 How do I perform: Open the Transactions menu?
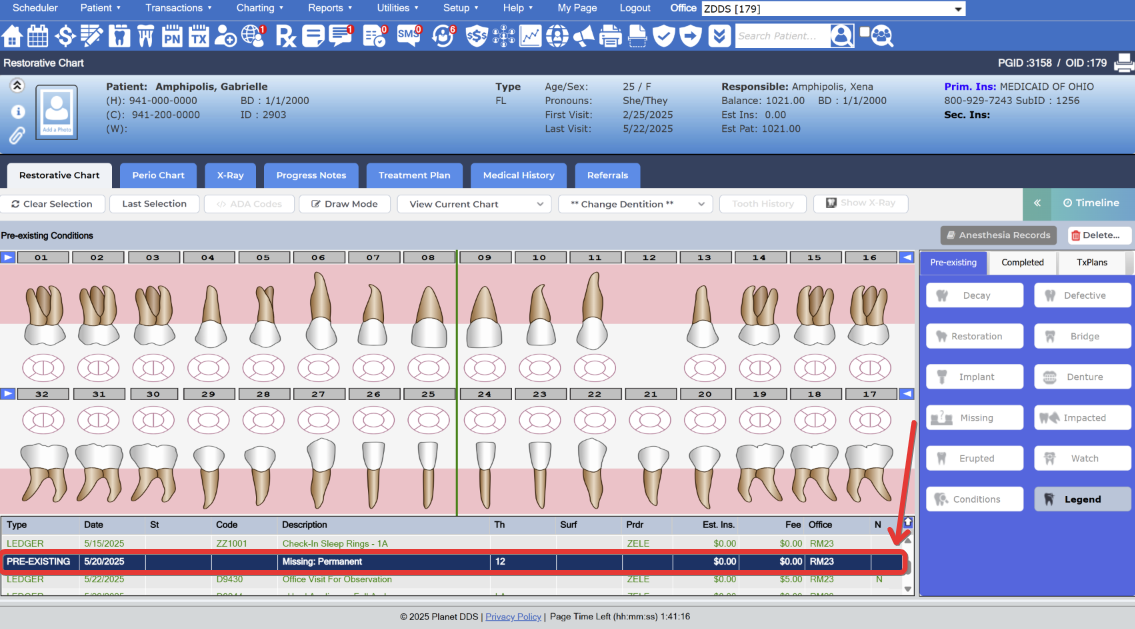point(178,8)
